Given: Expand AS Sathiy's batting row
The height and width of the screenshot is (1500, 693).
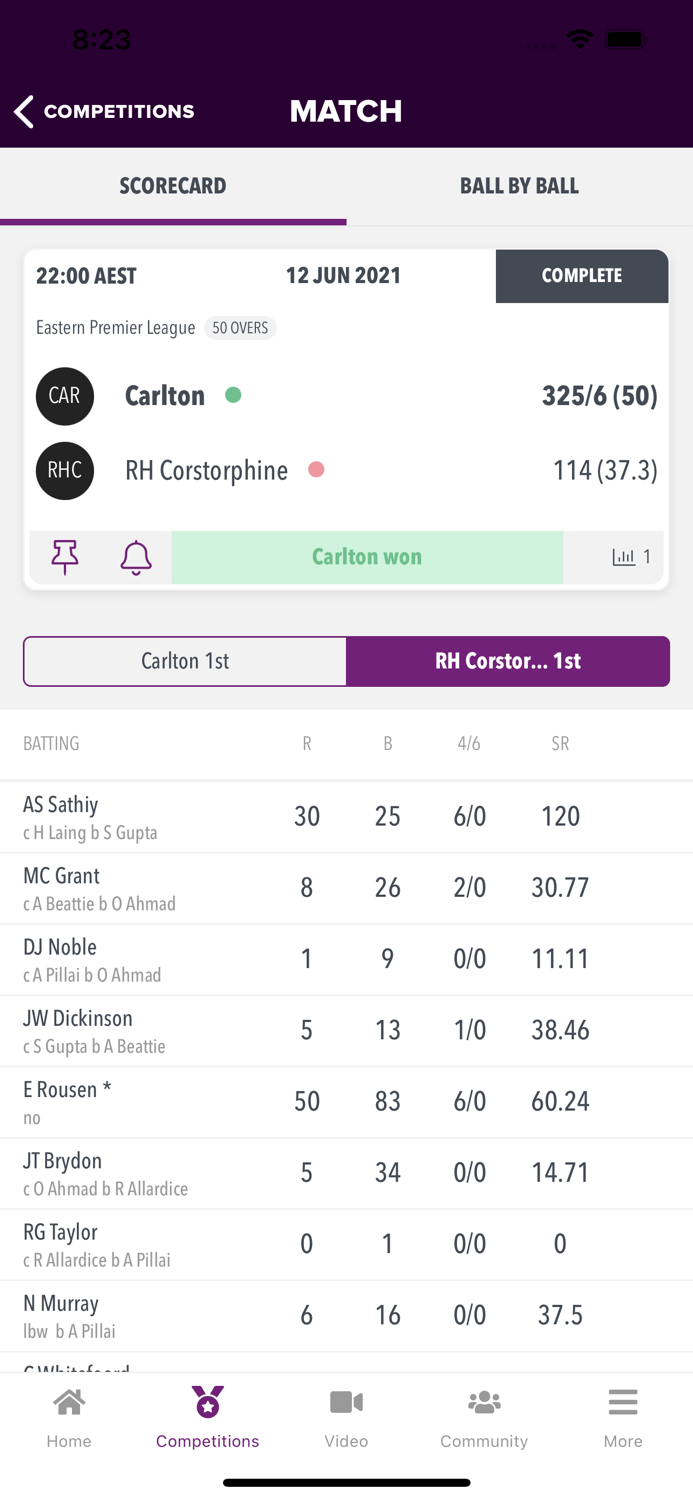Looking at the screenshot, I should coord(346,816).
